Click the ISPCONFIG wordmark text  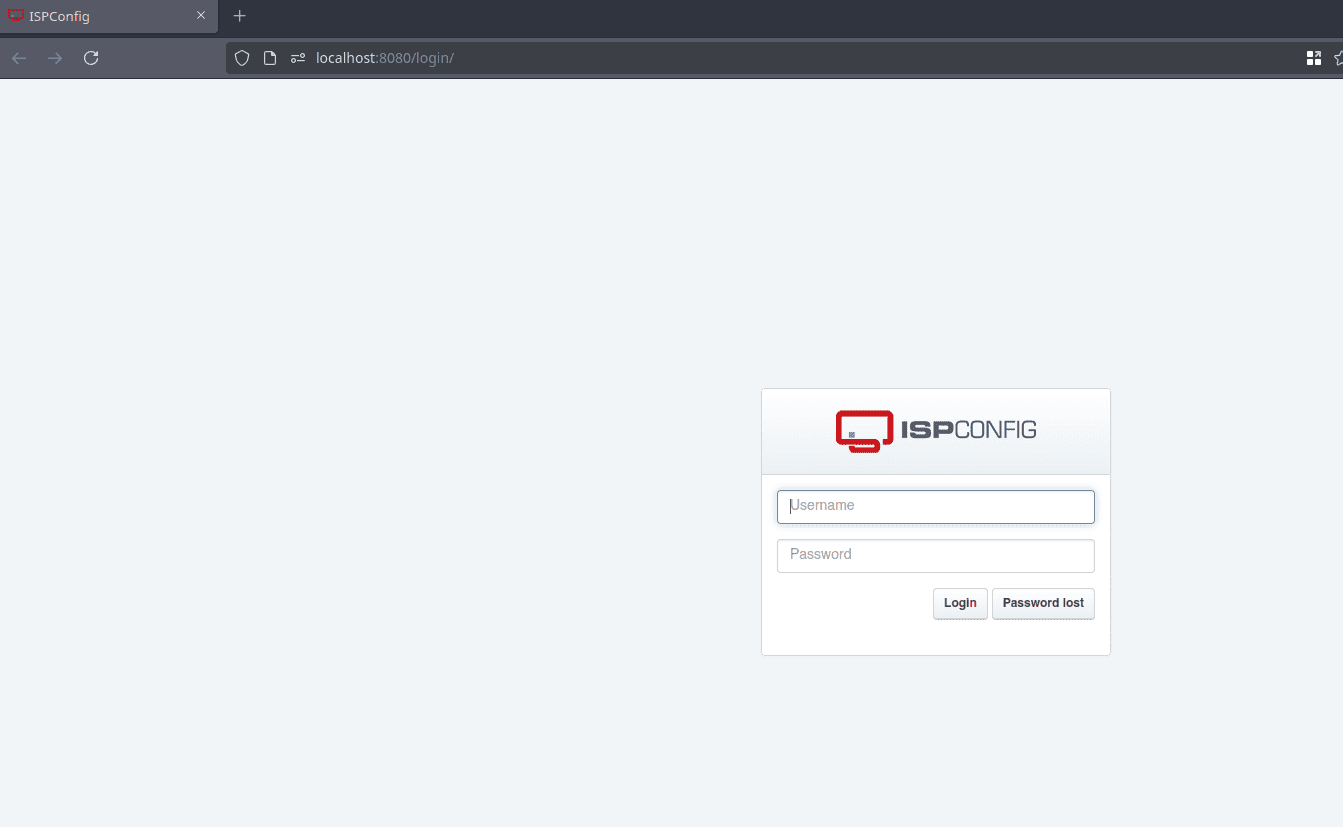point(968,430)
